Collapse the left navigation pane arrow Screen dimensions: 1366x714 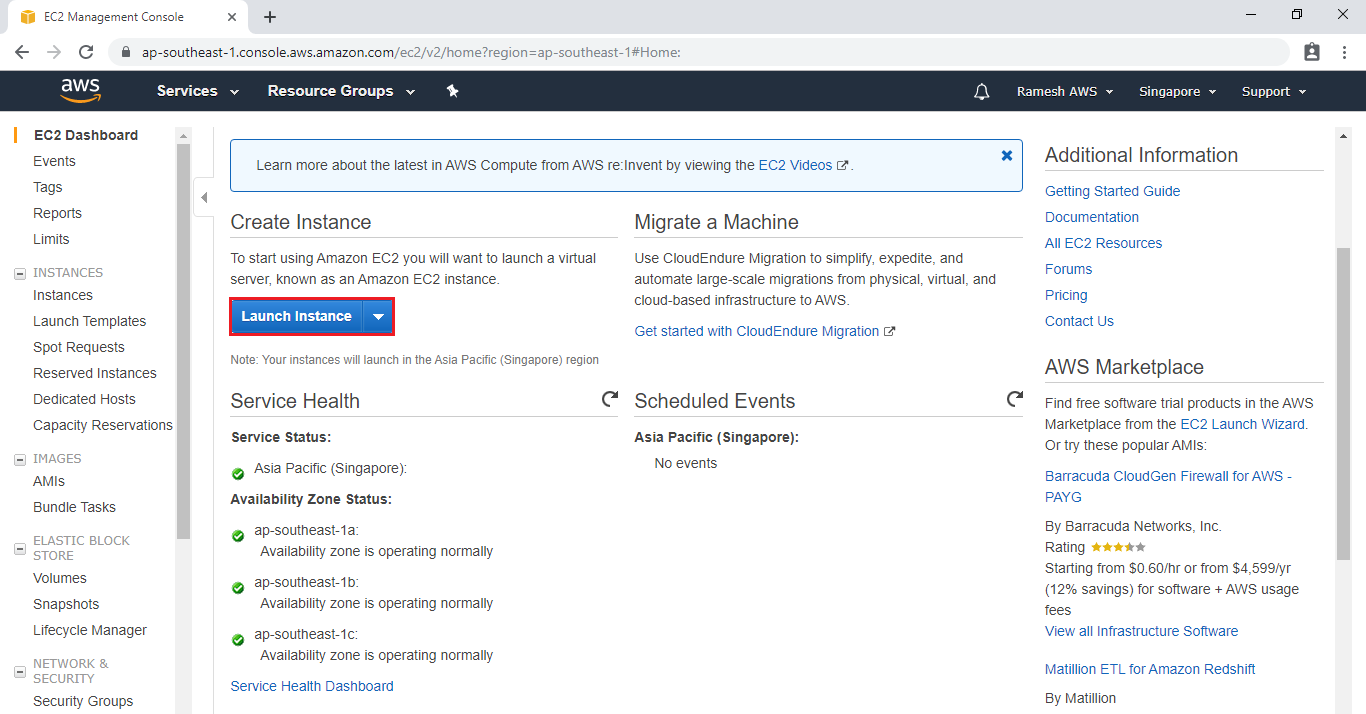click(x=204, y=197)
